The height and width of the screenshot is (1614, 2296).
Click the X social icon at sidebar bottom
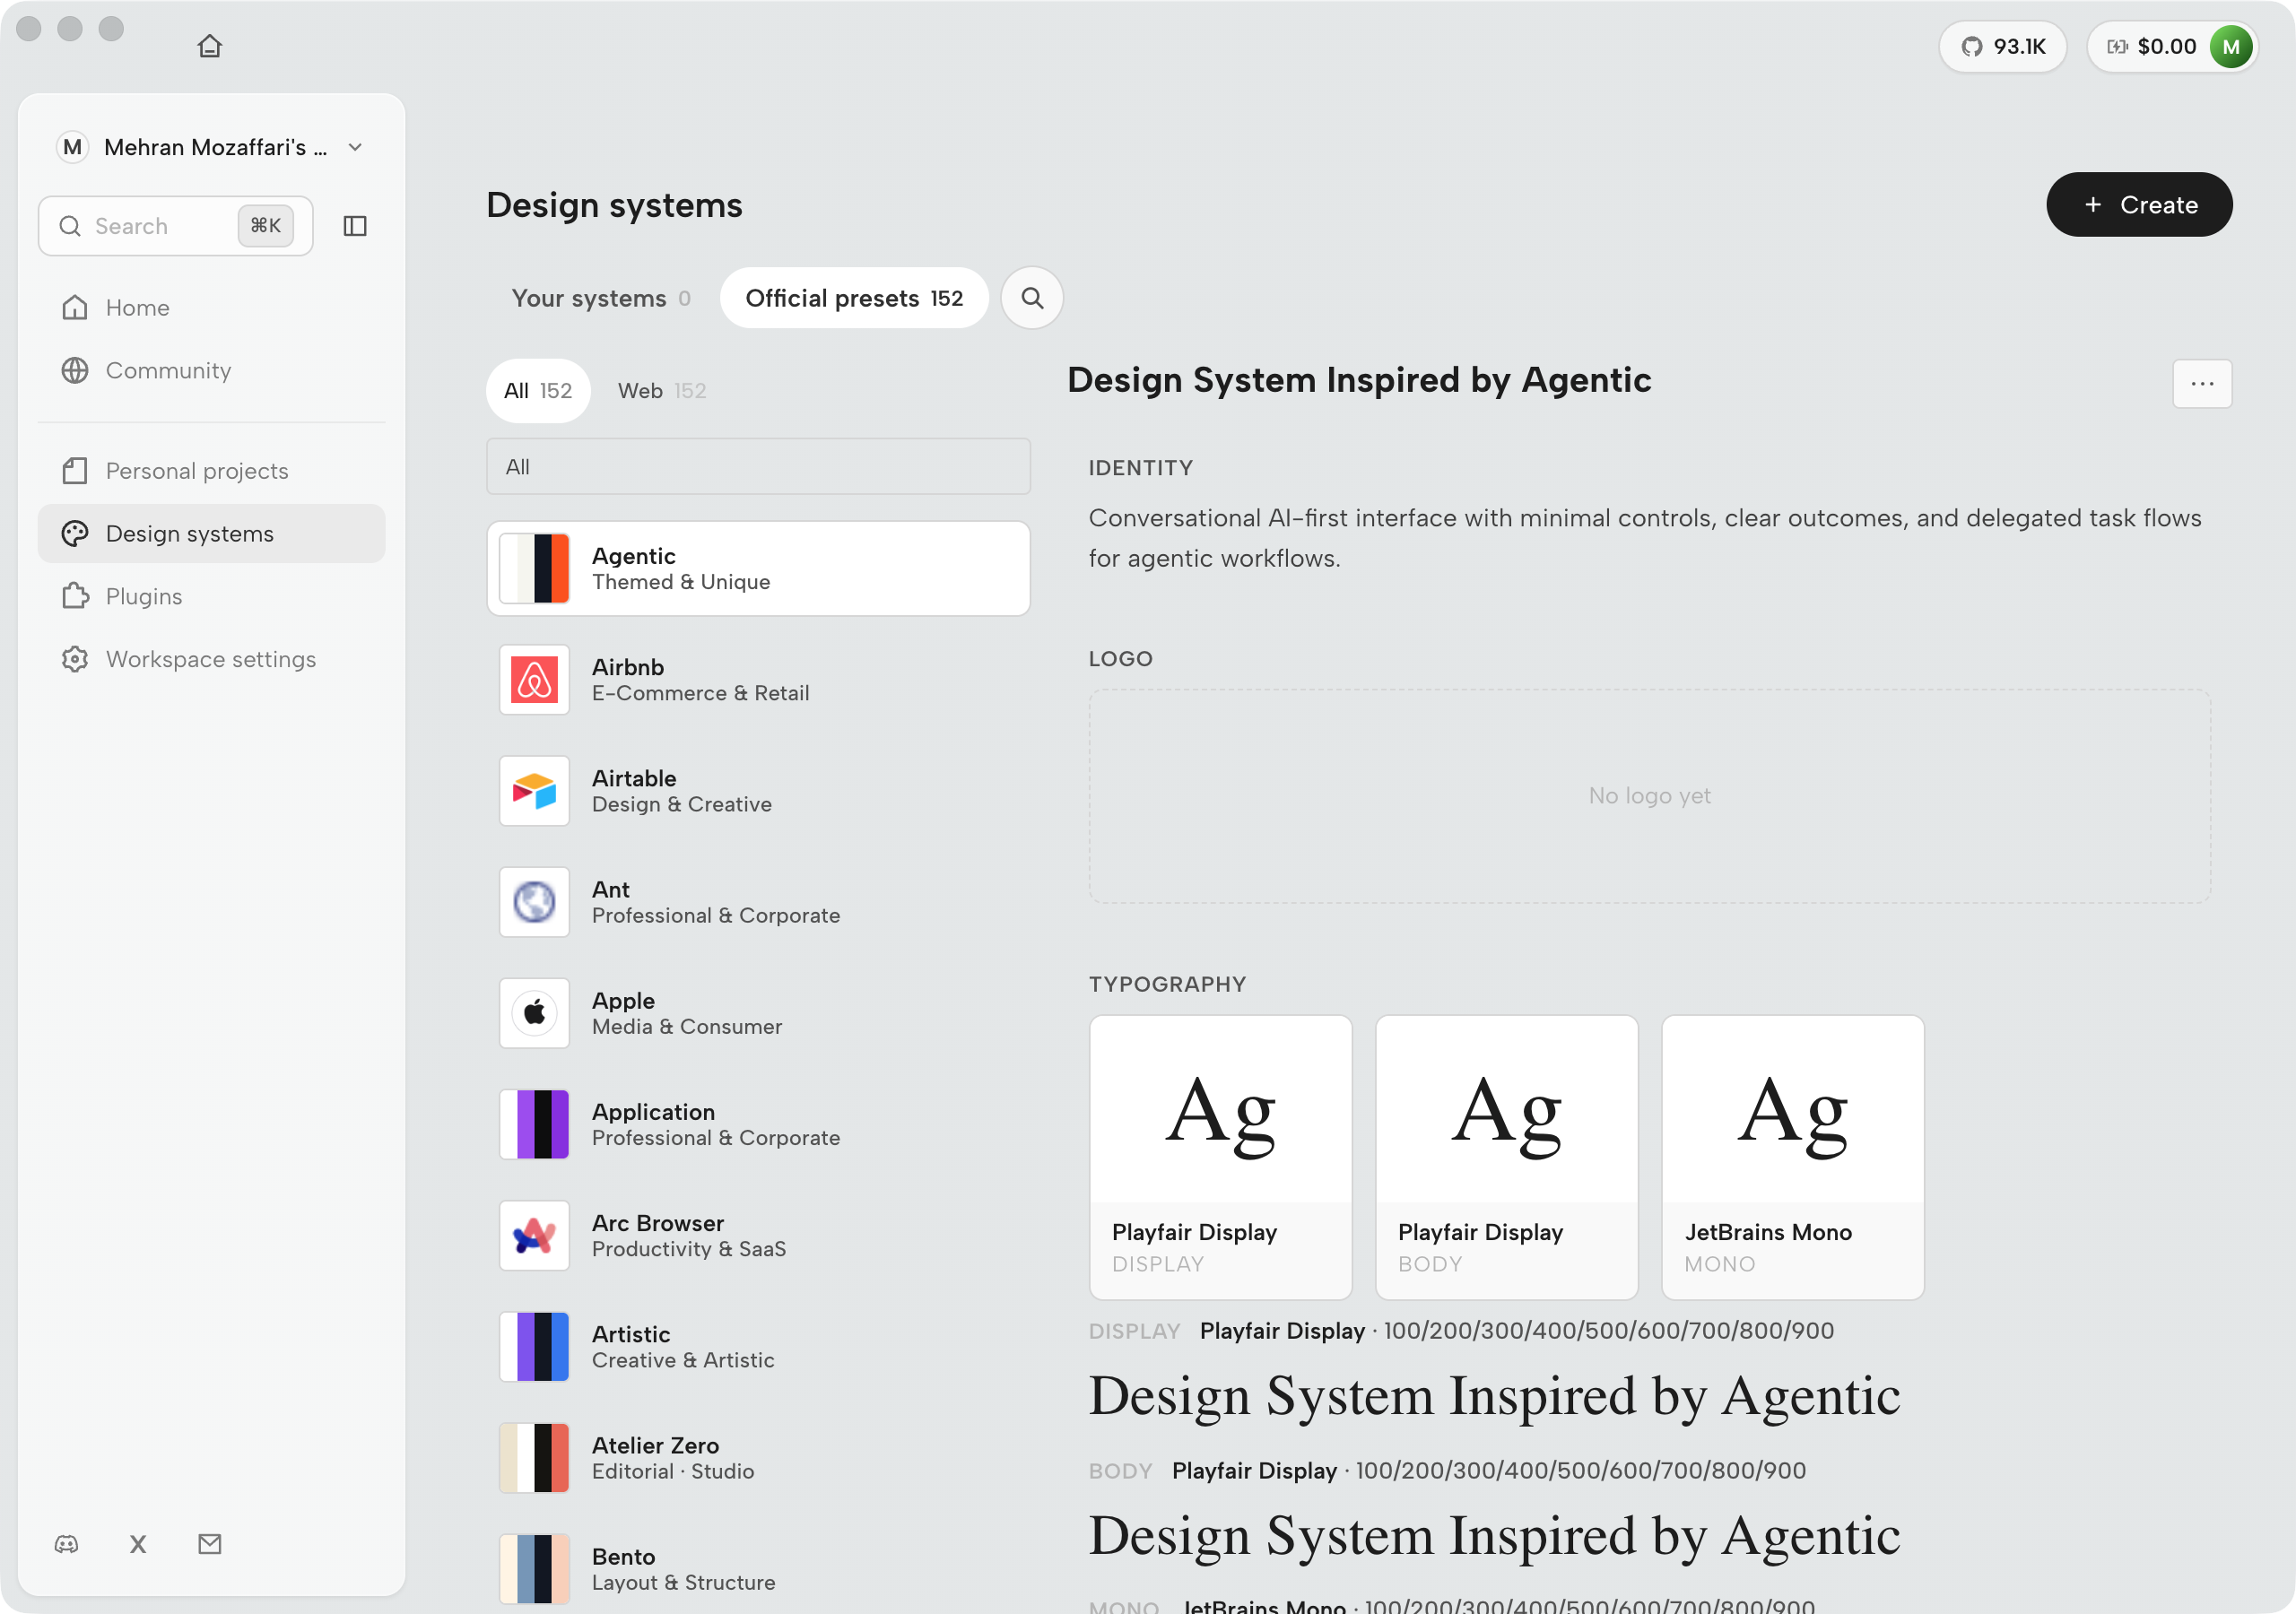138,1544
